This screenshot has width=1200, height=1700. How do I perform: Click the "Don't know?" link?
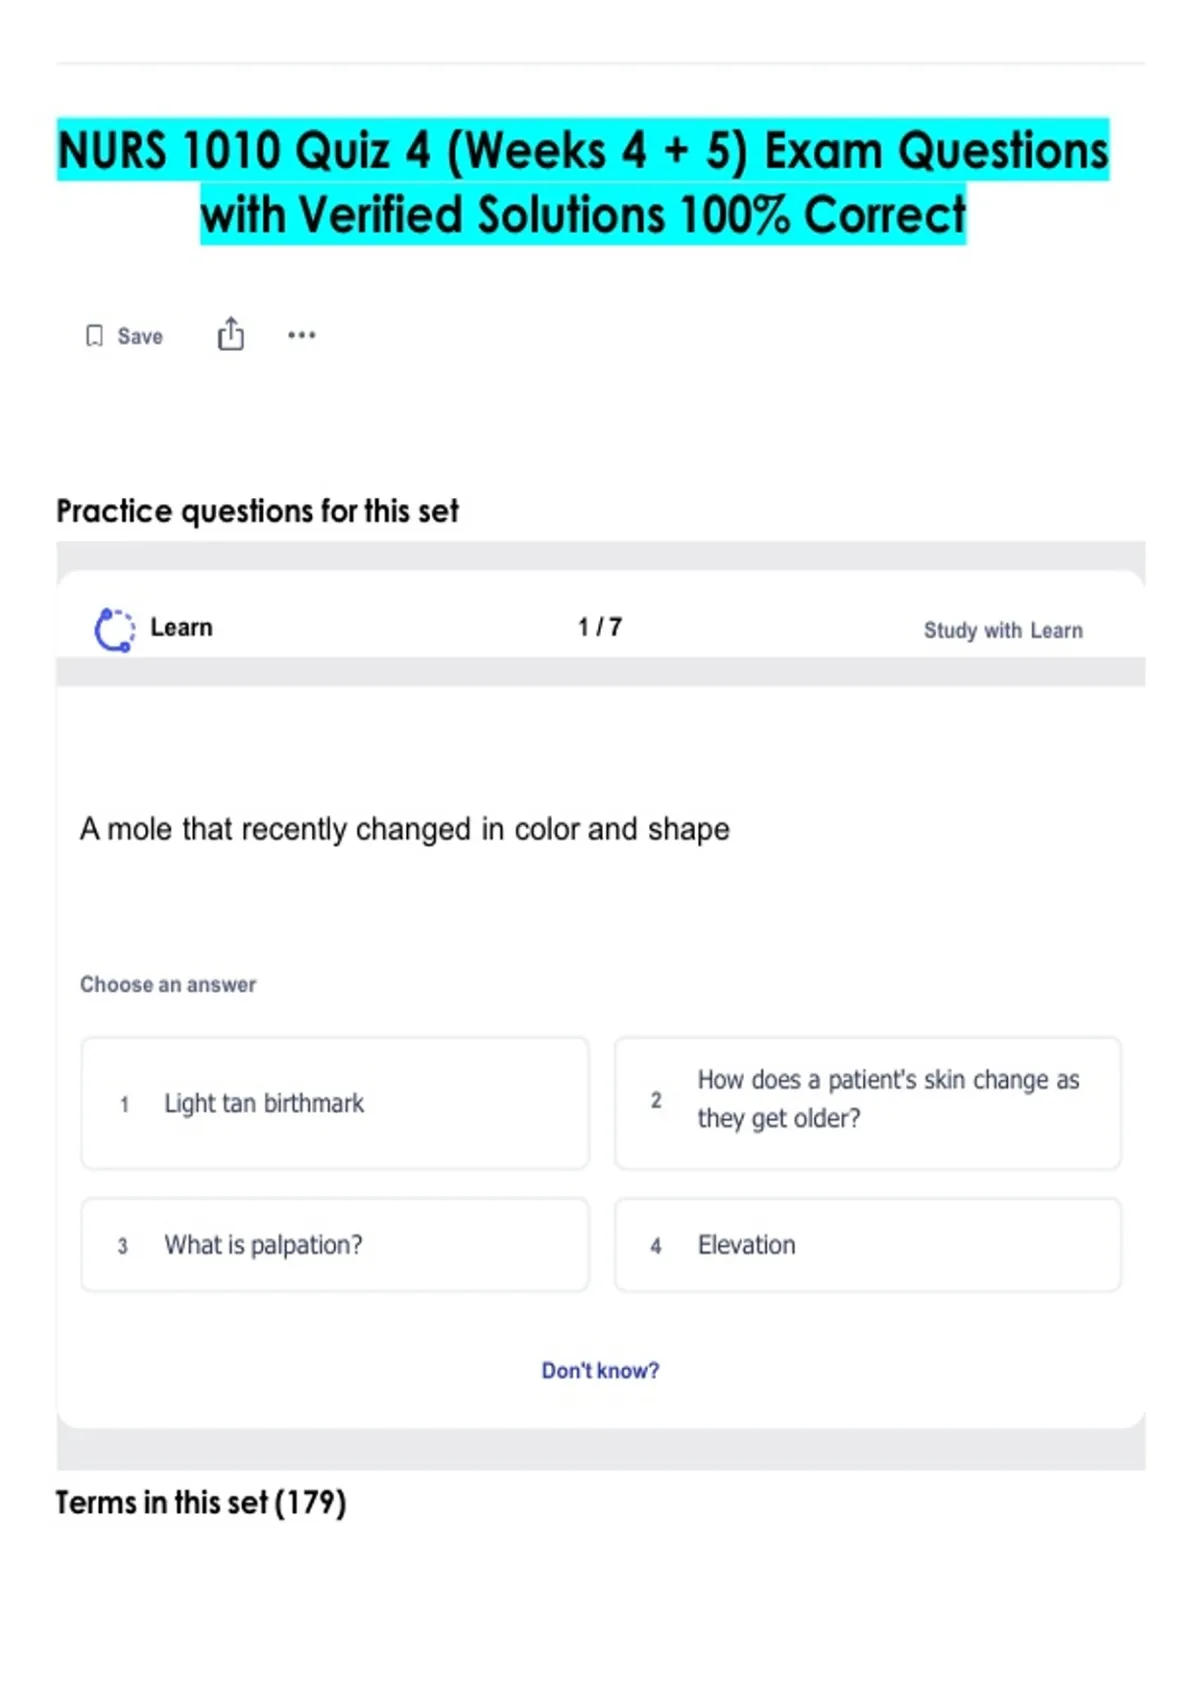[x=600, y=1370]
